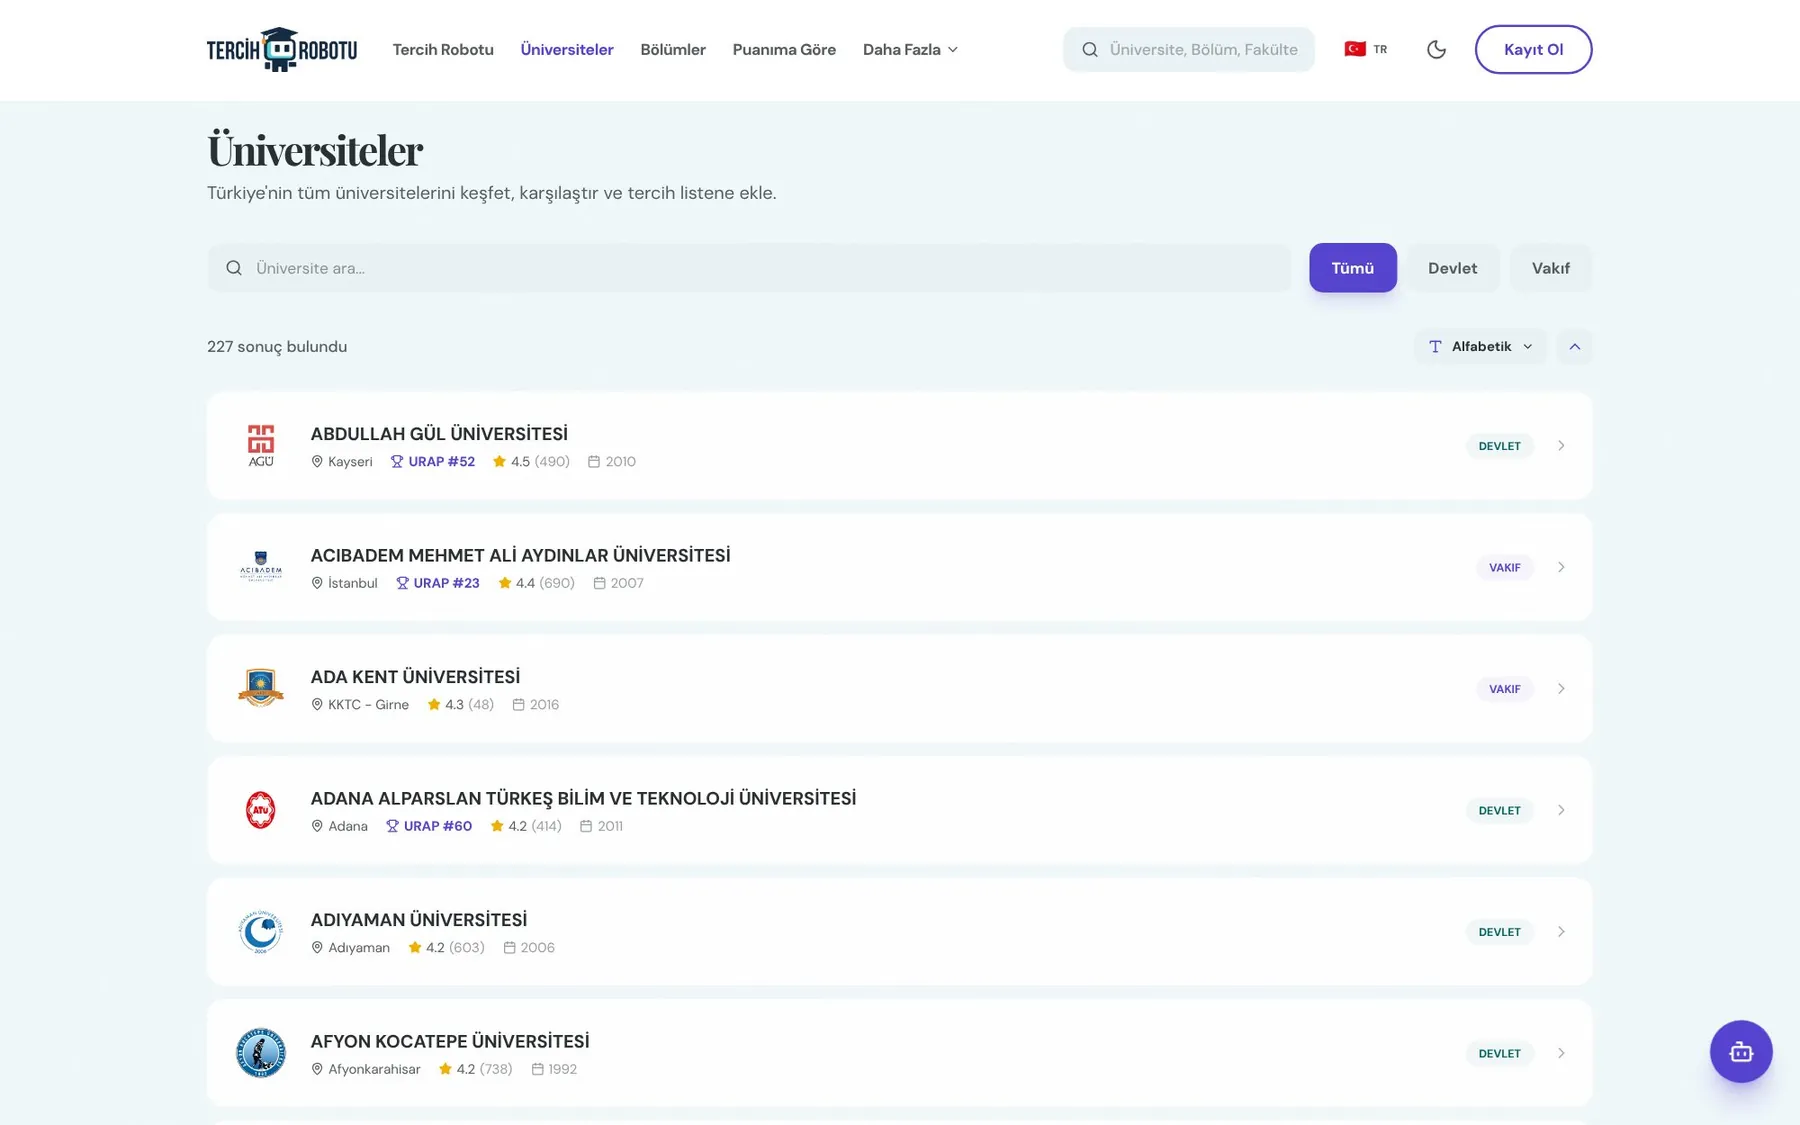Image resolution: width=1800 pixels, height=1125 pixels.
Task: Click DEVLET badge on Afyon Kocatepe row
Action: pos(1499,1053)
